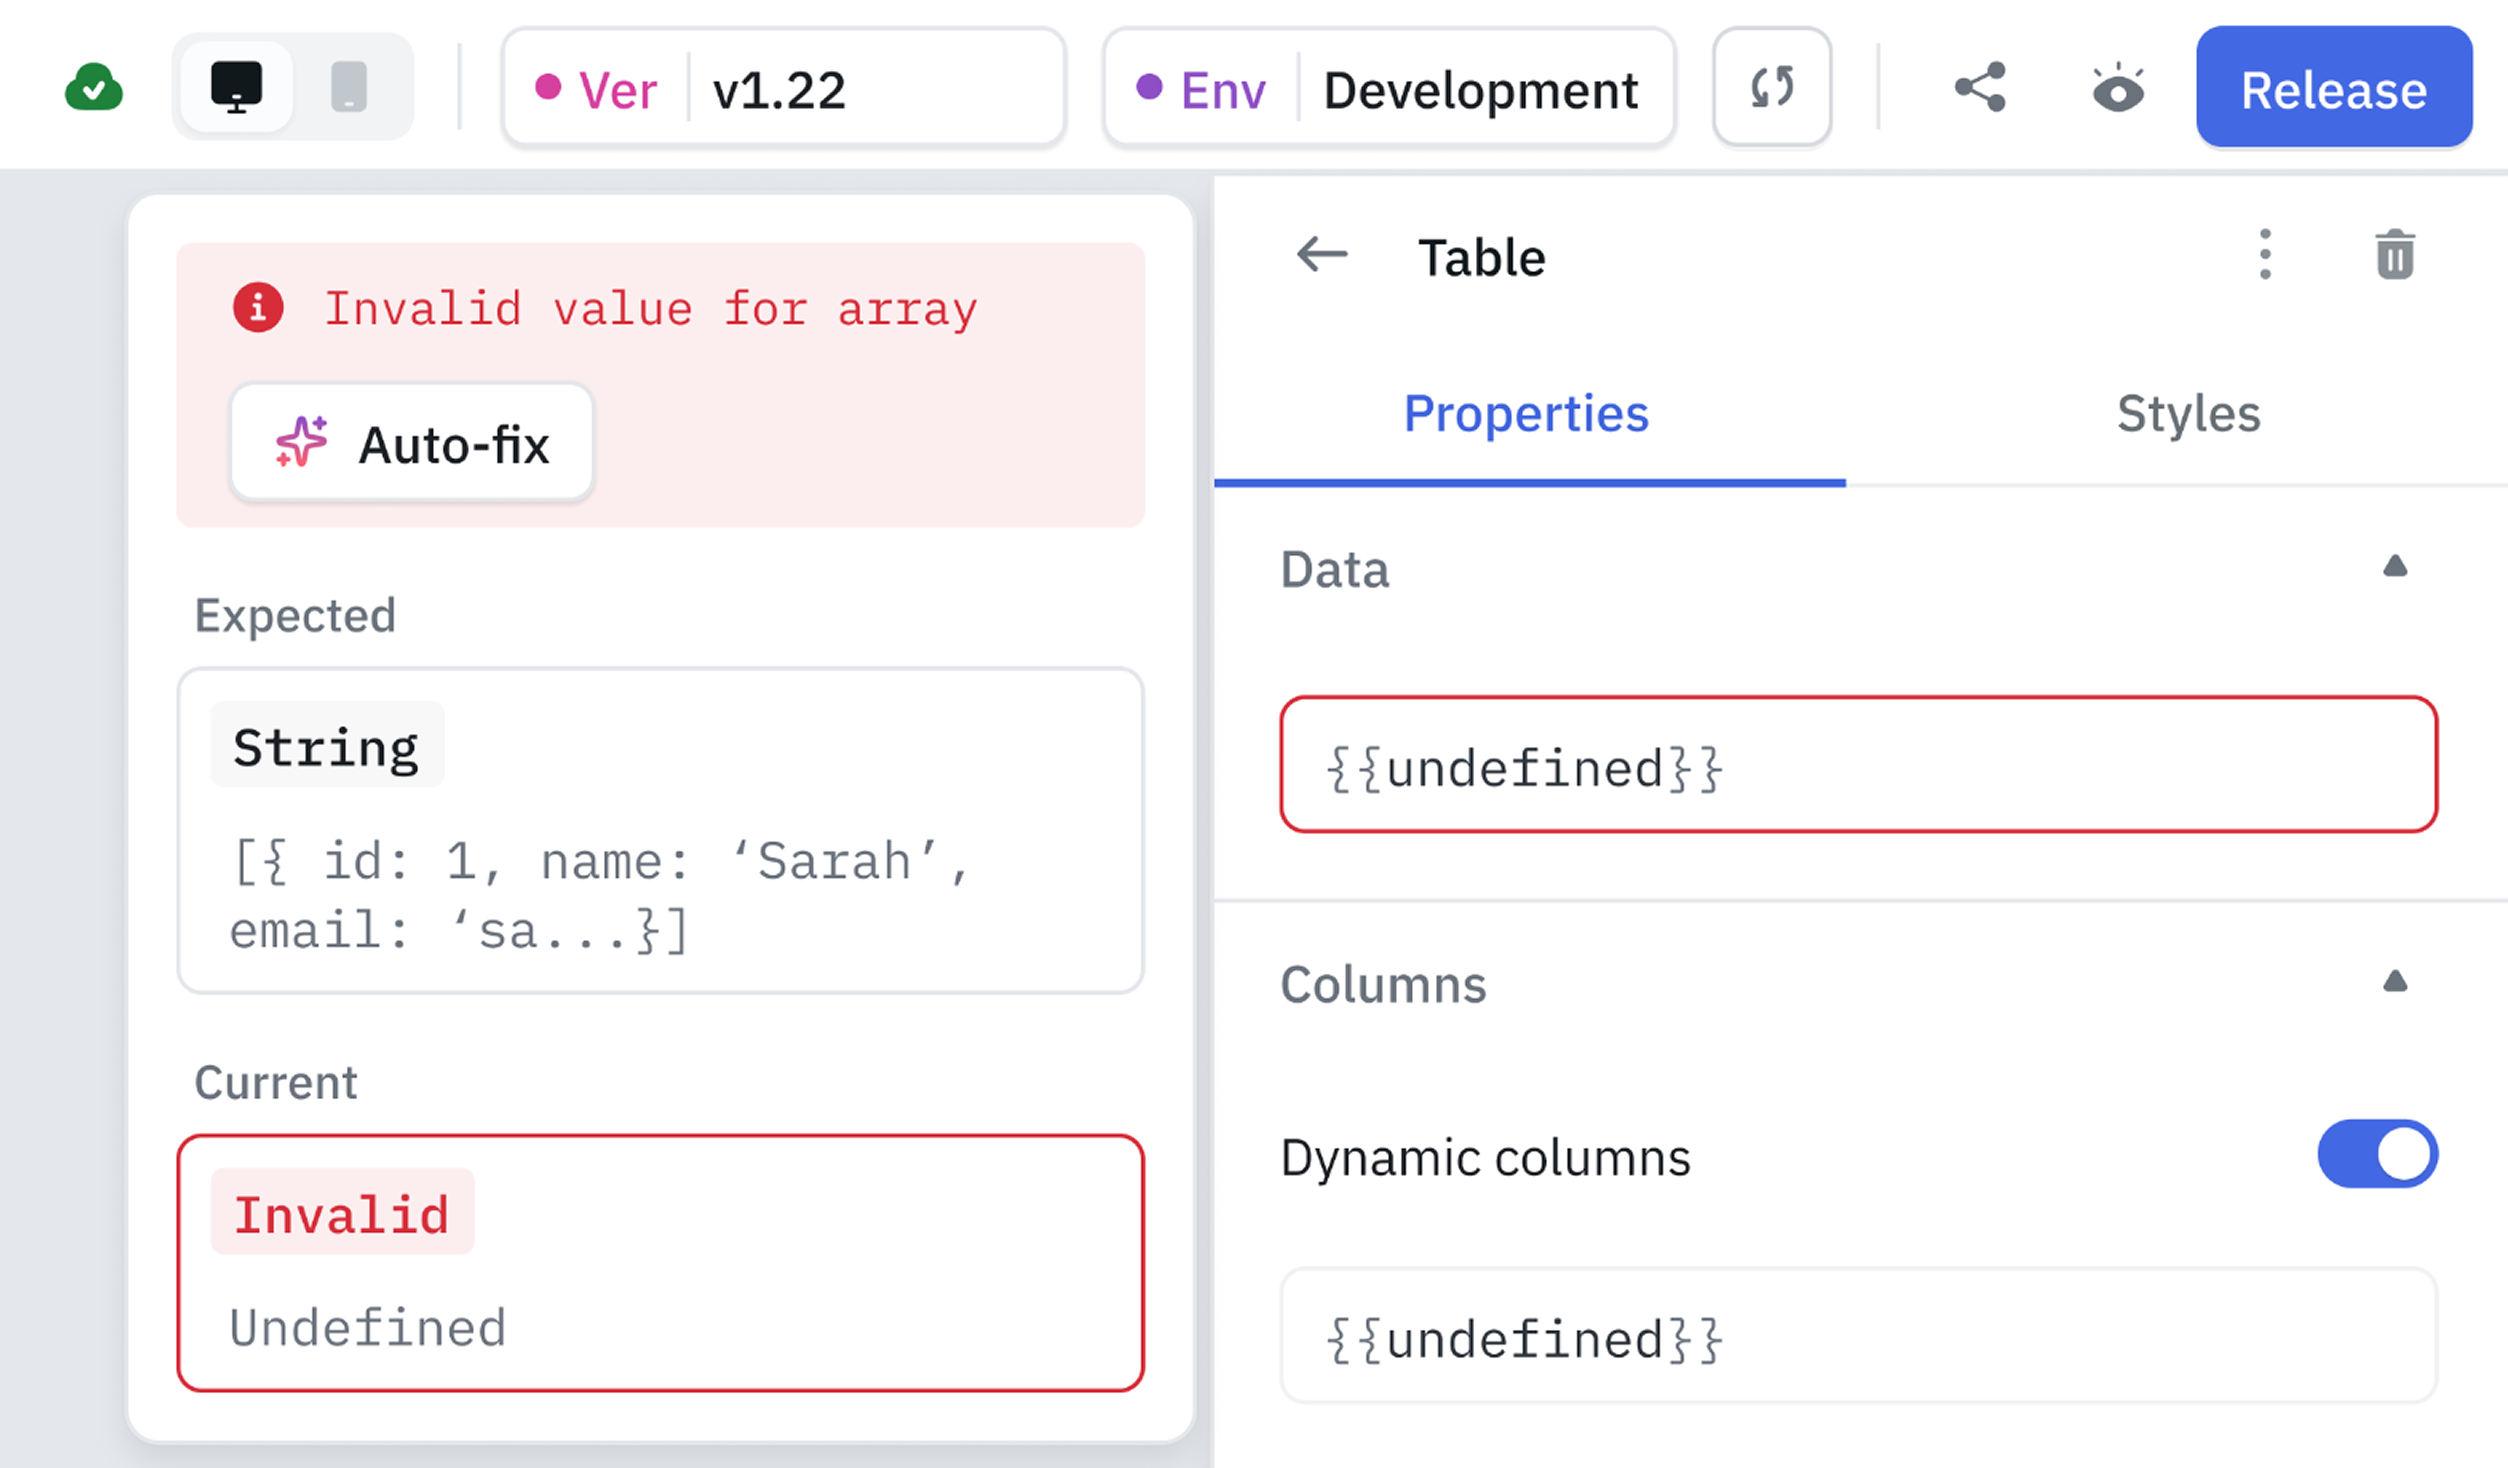Delete the Table widget using the trash icon
Screen dimensions: 2508x1468
[2394, 256]
